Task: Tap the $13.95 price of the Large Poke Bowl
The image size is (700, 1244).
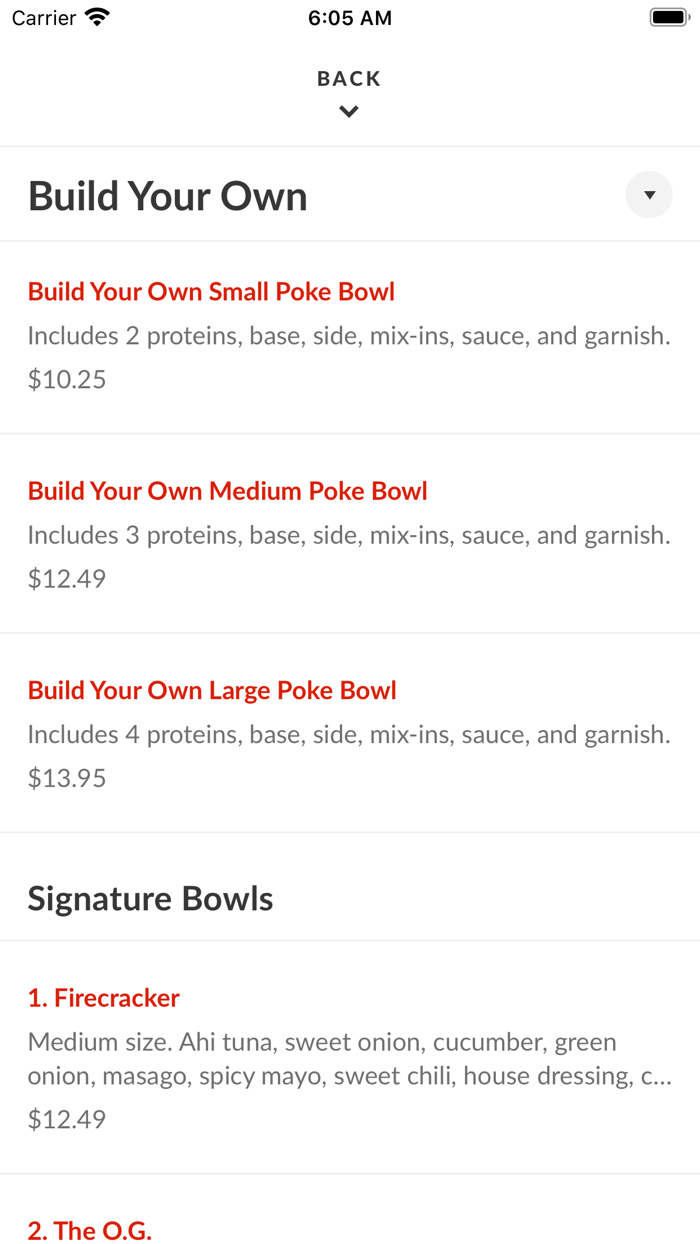Action: coord(66,777)
